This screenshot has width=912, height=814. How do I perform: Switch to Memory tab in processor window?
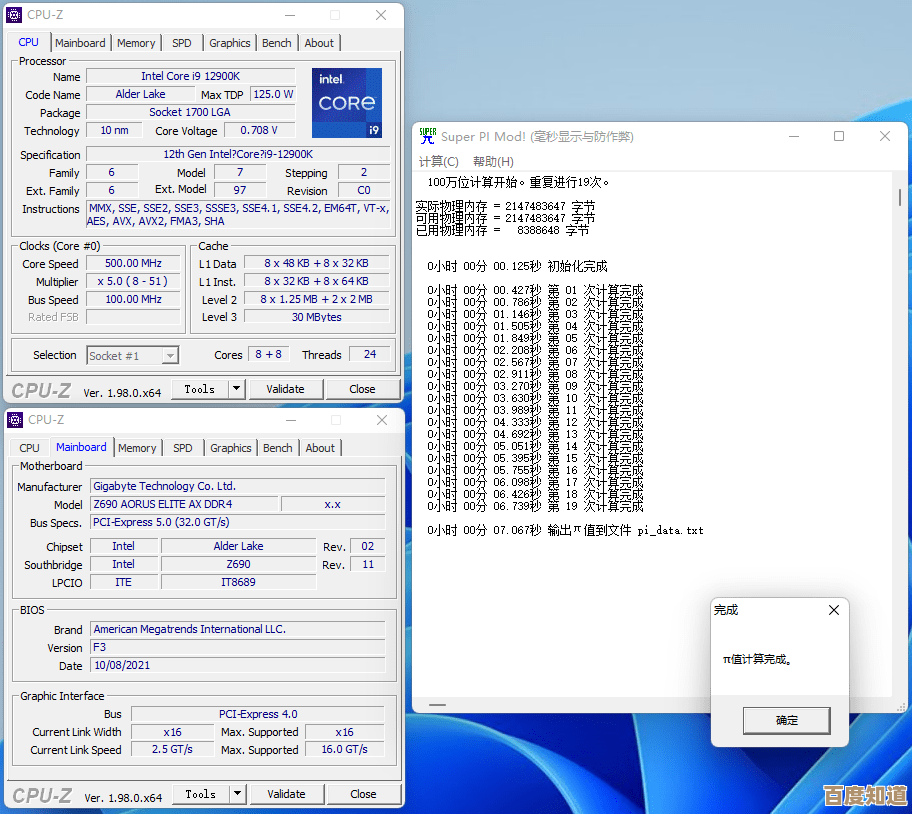(136, 43)
